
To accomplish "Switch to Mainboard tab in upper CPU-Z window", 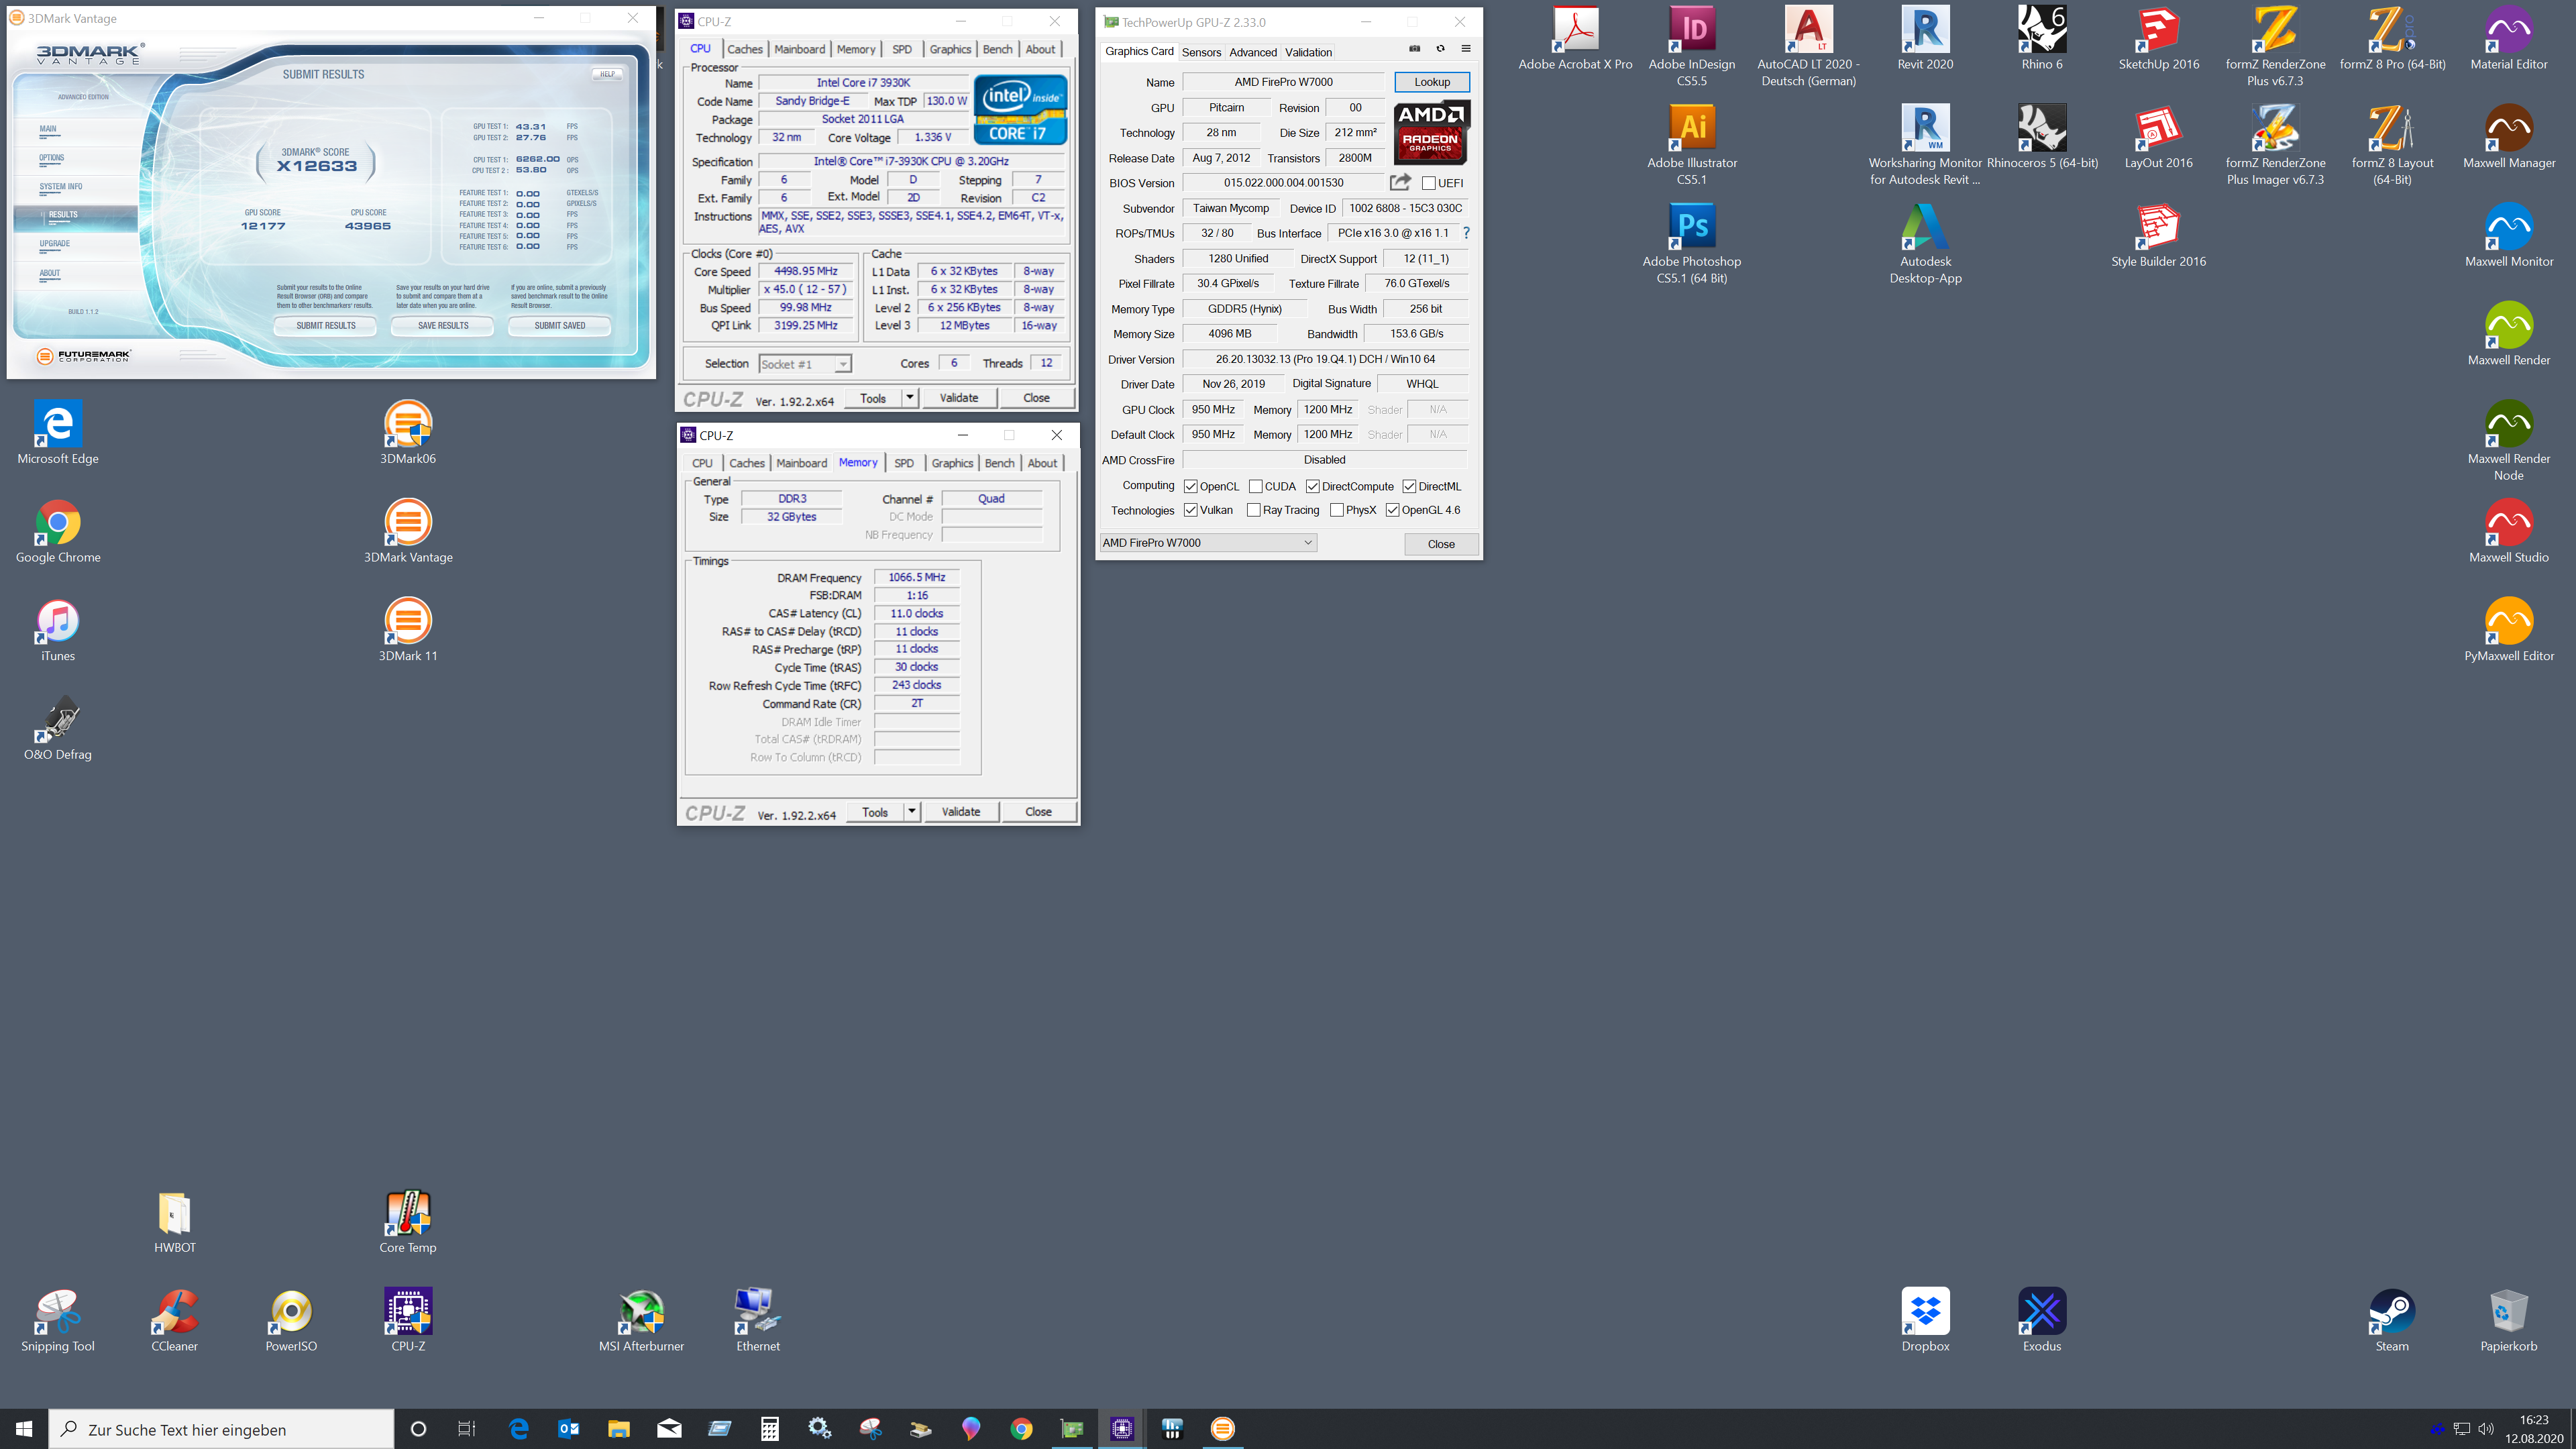I will click(x=800, y=49).
